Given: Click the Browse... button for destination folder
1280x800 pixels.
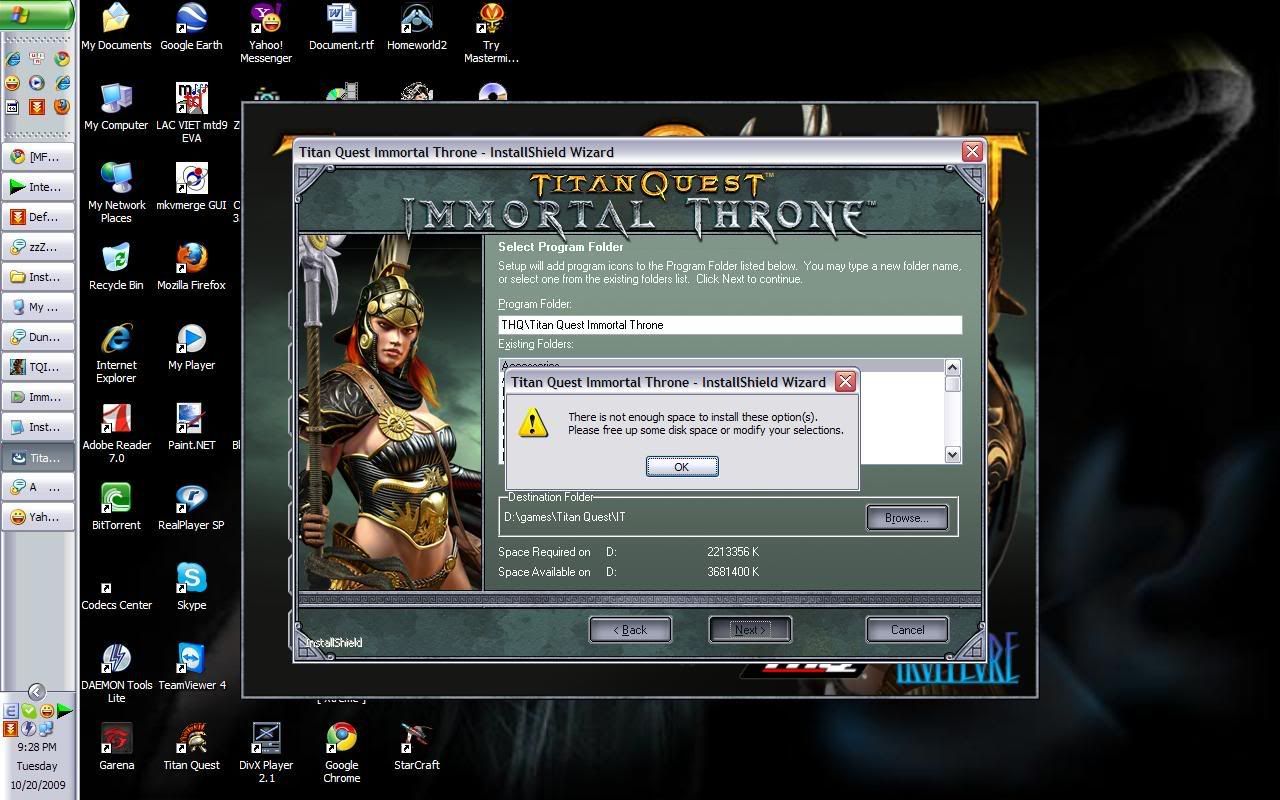Looking at the screenshot, I should (907, 517).
